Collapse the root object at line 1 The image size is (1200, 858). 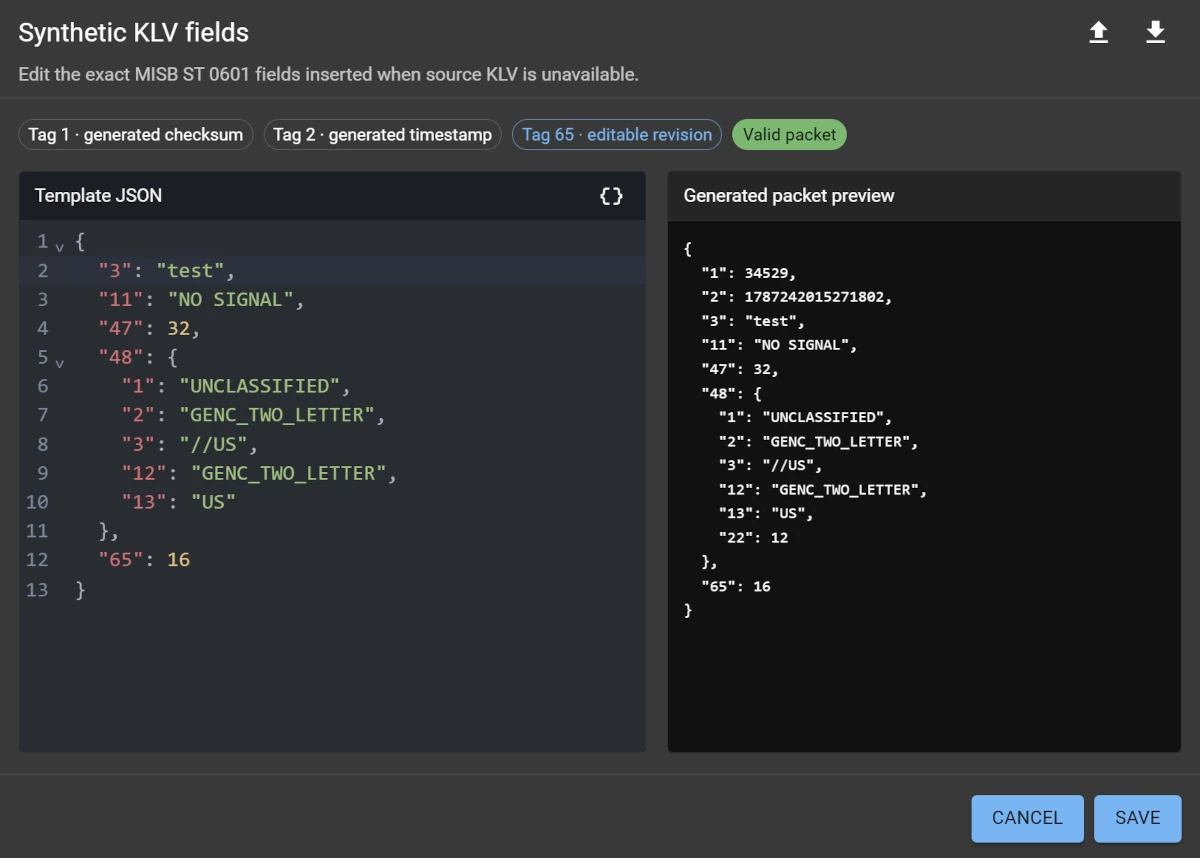point(59,245)
